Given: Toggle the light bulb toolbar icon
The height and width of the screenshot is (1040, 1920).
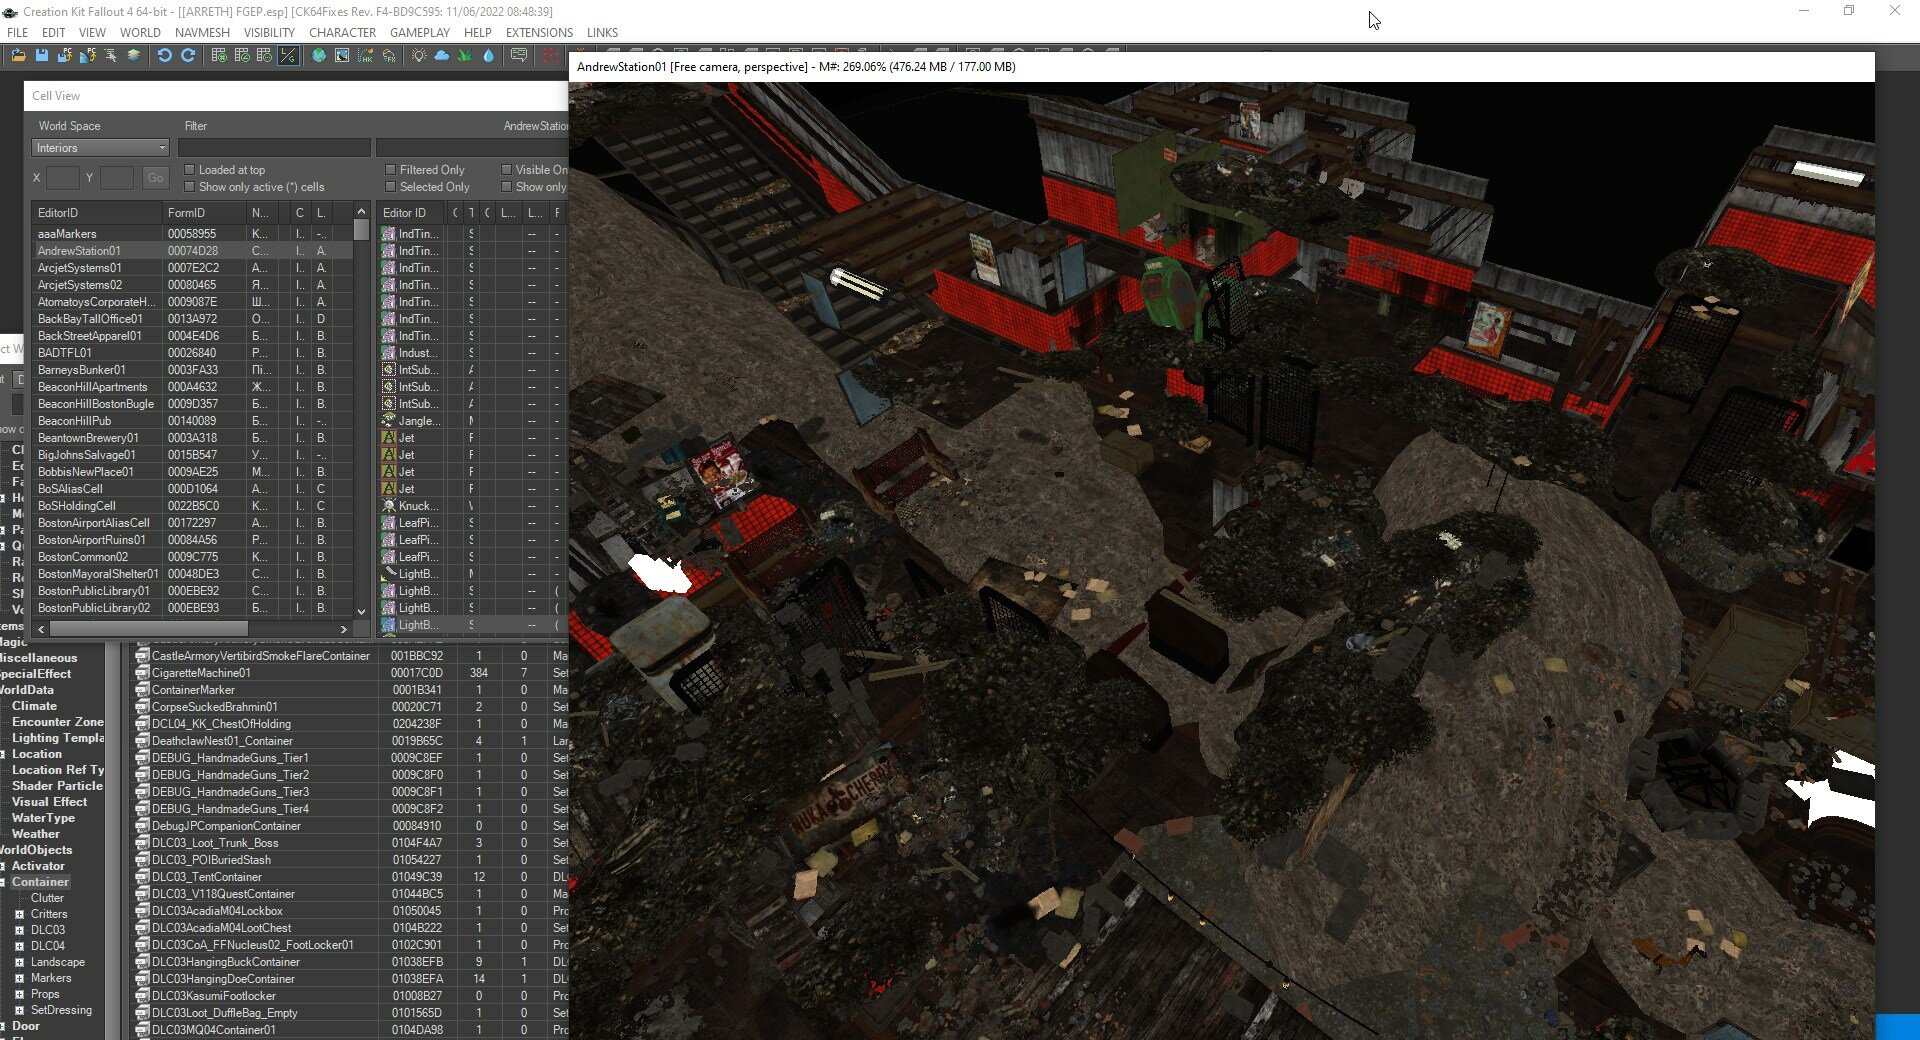Looking at the screenshot, I should click(418, 56).
